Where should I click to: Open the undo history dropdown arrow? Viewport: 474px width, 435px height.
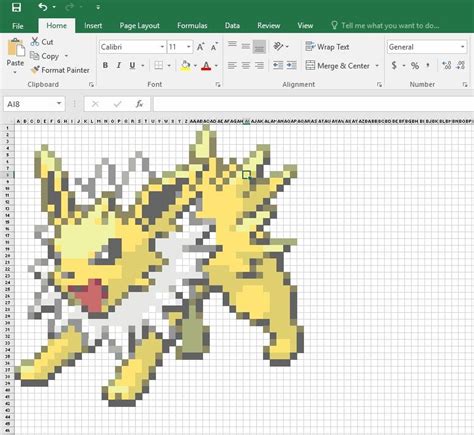click(x=54, y=7)
